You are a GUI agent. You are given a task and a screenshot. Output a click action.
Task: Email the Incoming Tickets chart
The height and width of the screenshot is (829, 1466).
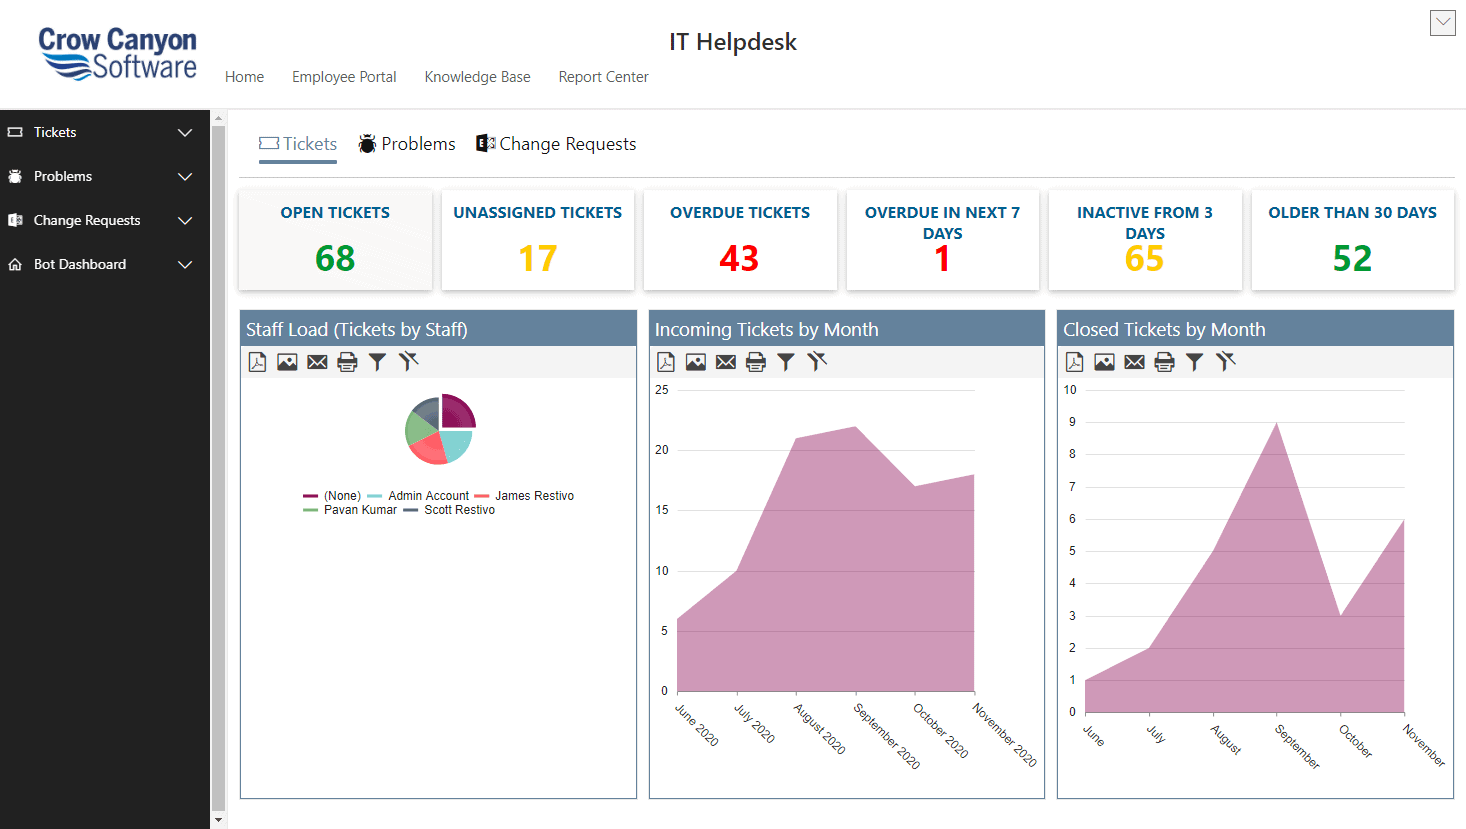click(726, 362)
